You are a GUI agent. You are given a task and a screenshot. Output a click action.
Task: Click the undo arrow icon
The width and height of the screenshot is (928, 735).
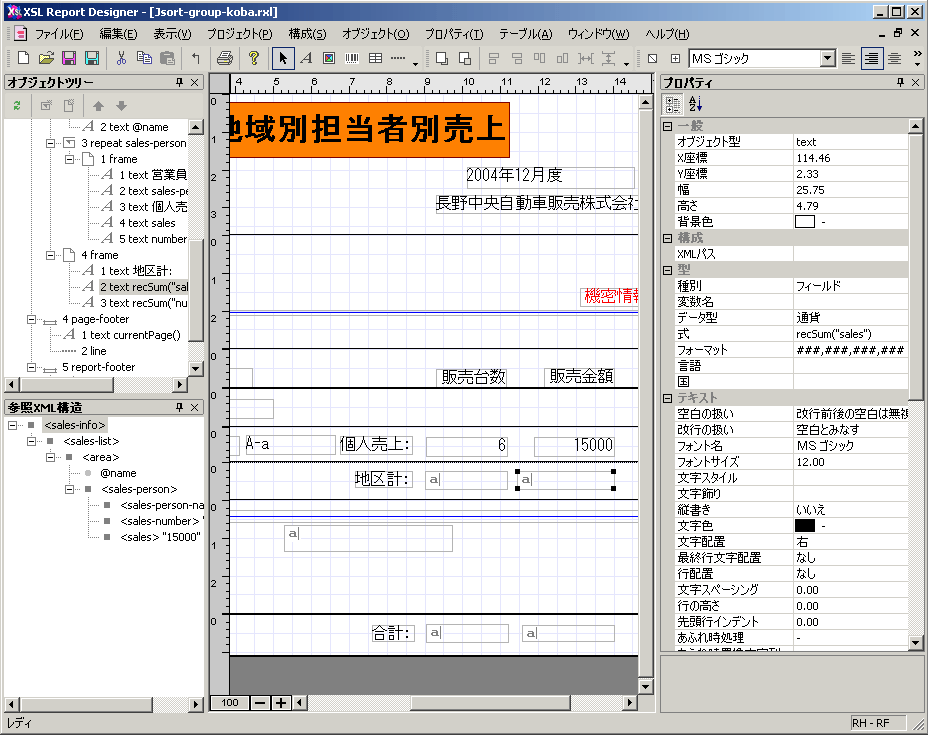pyautogui.click(x=196, y=58)
